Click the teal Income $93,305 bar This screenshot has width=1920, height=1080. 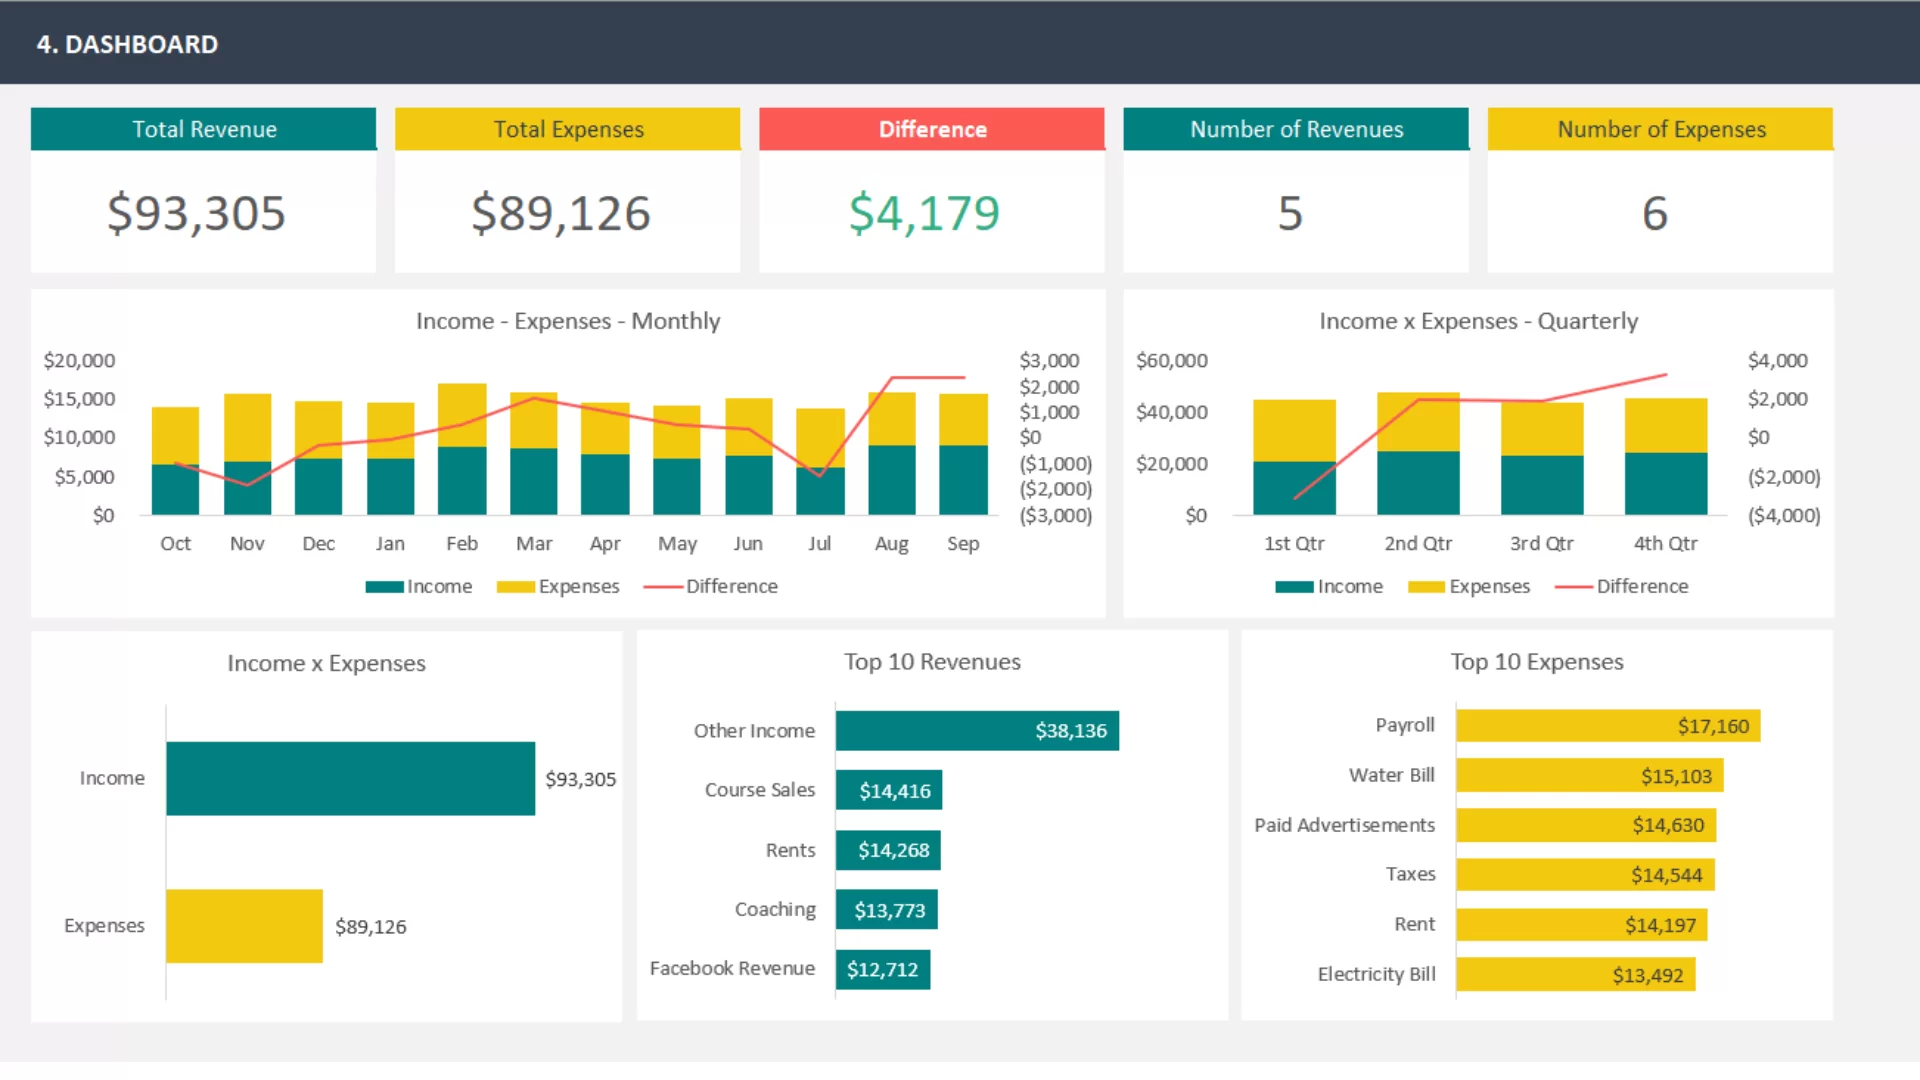click(x=351, y=778)
